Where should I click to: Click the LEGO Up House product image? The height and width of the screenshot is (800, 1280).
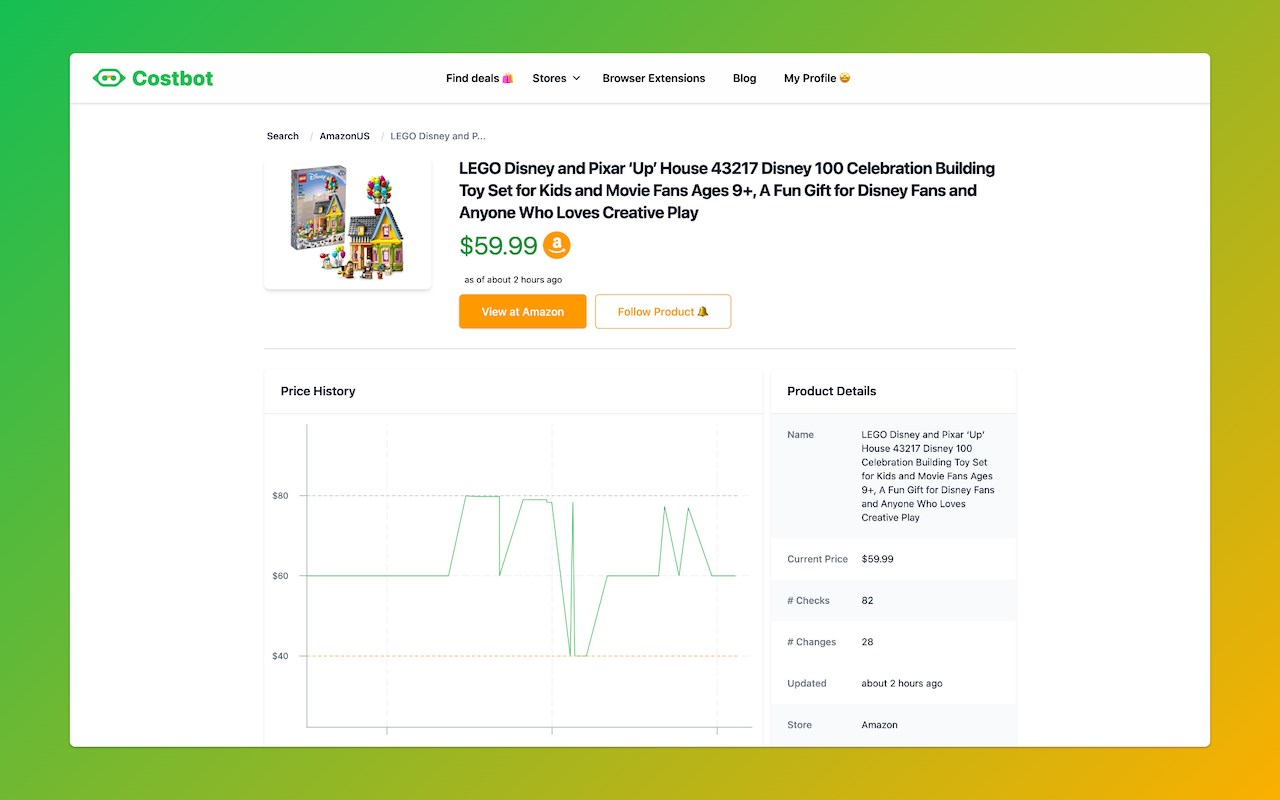pyautogui.click(x=348, y=223)
